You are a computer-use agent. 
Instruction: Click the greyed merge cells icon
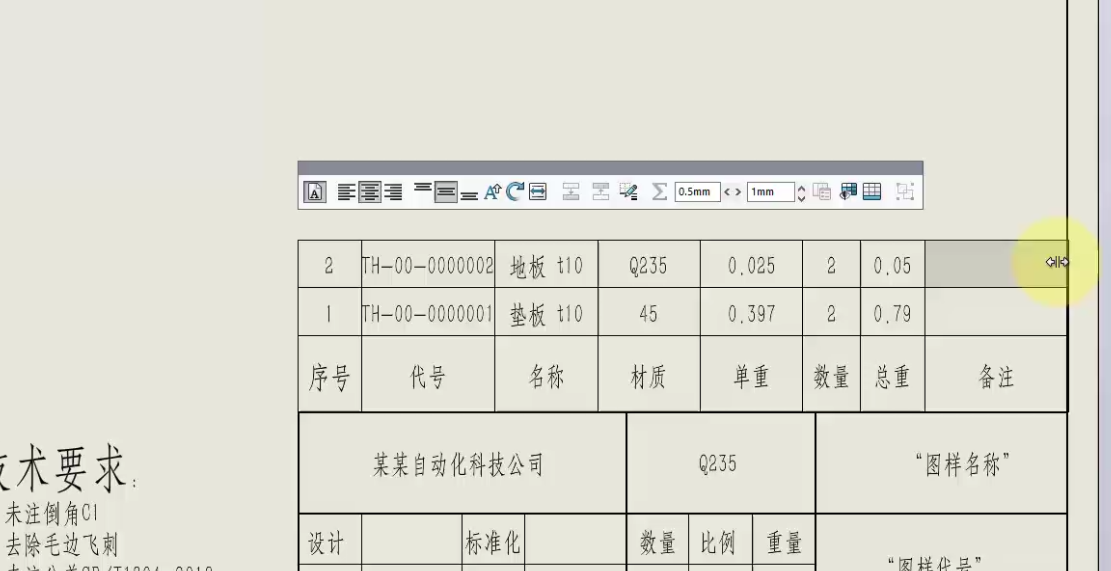pos(571,191)
